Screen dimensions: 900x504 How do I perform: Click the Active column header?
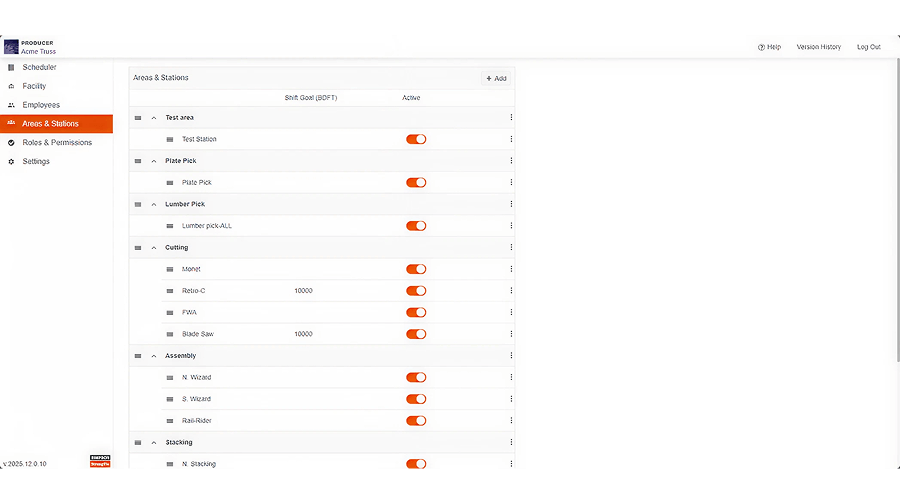point(411,98)
